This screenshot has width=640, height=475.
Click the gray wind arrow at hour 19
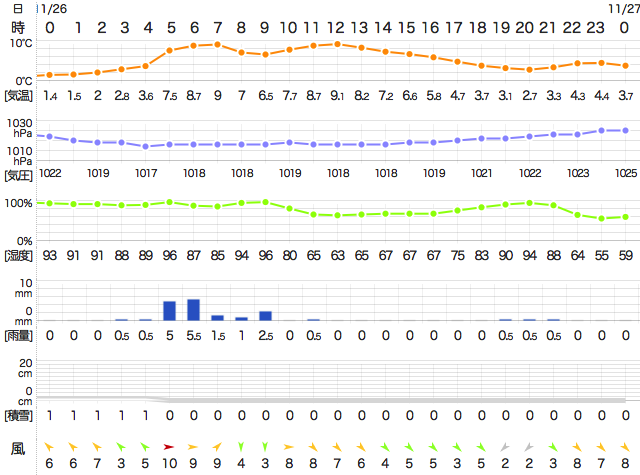[505, 446]
